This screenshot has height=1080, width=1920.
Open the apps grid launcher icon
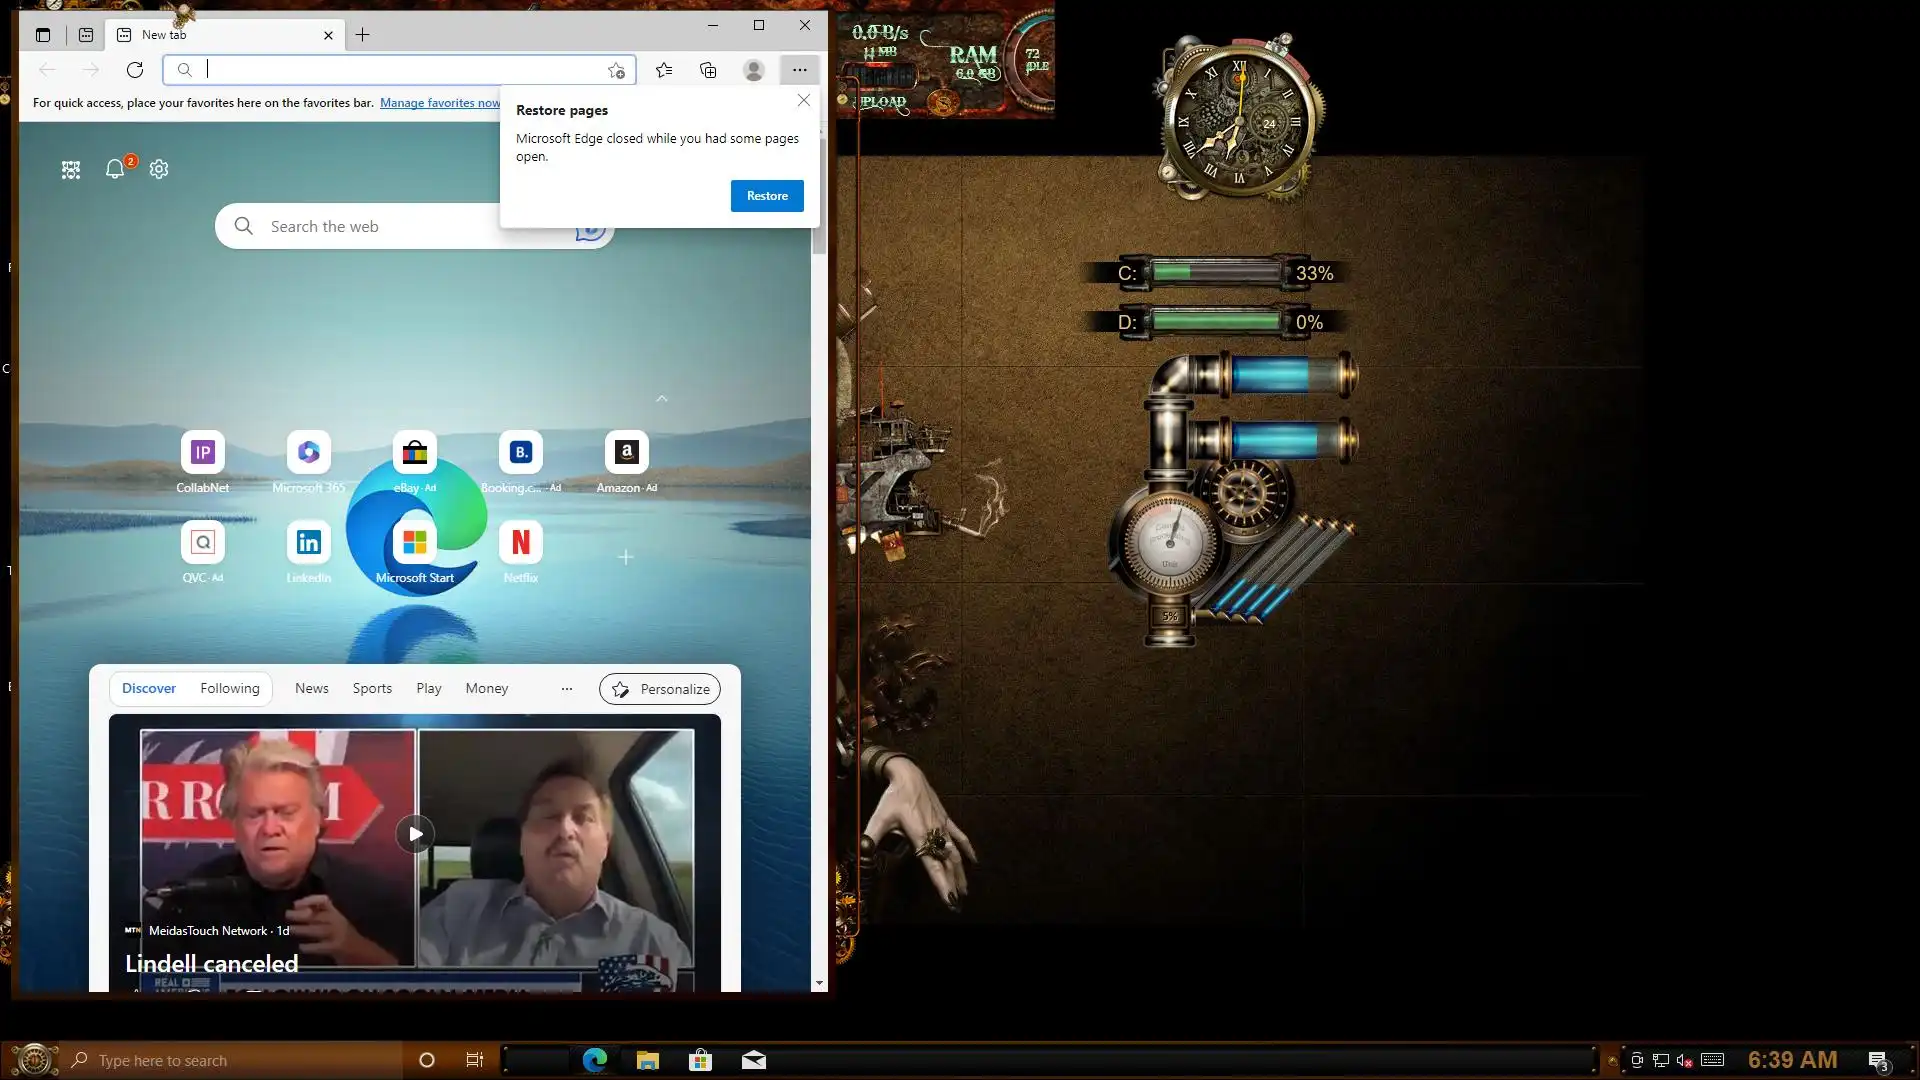[x=71, y=170]
